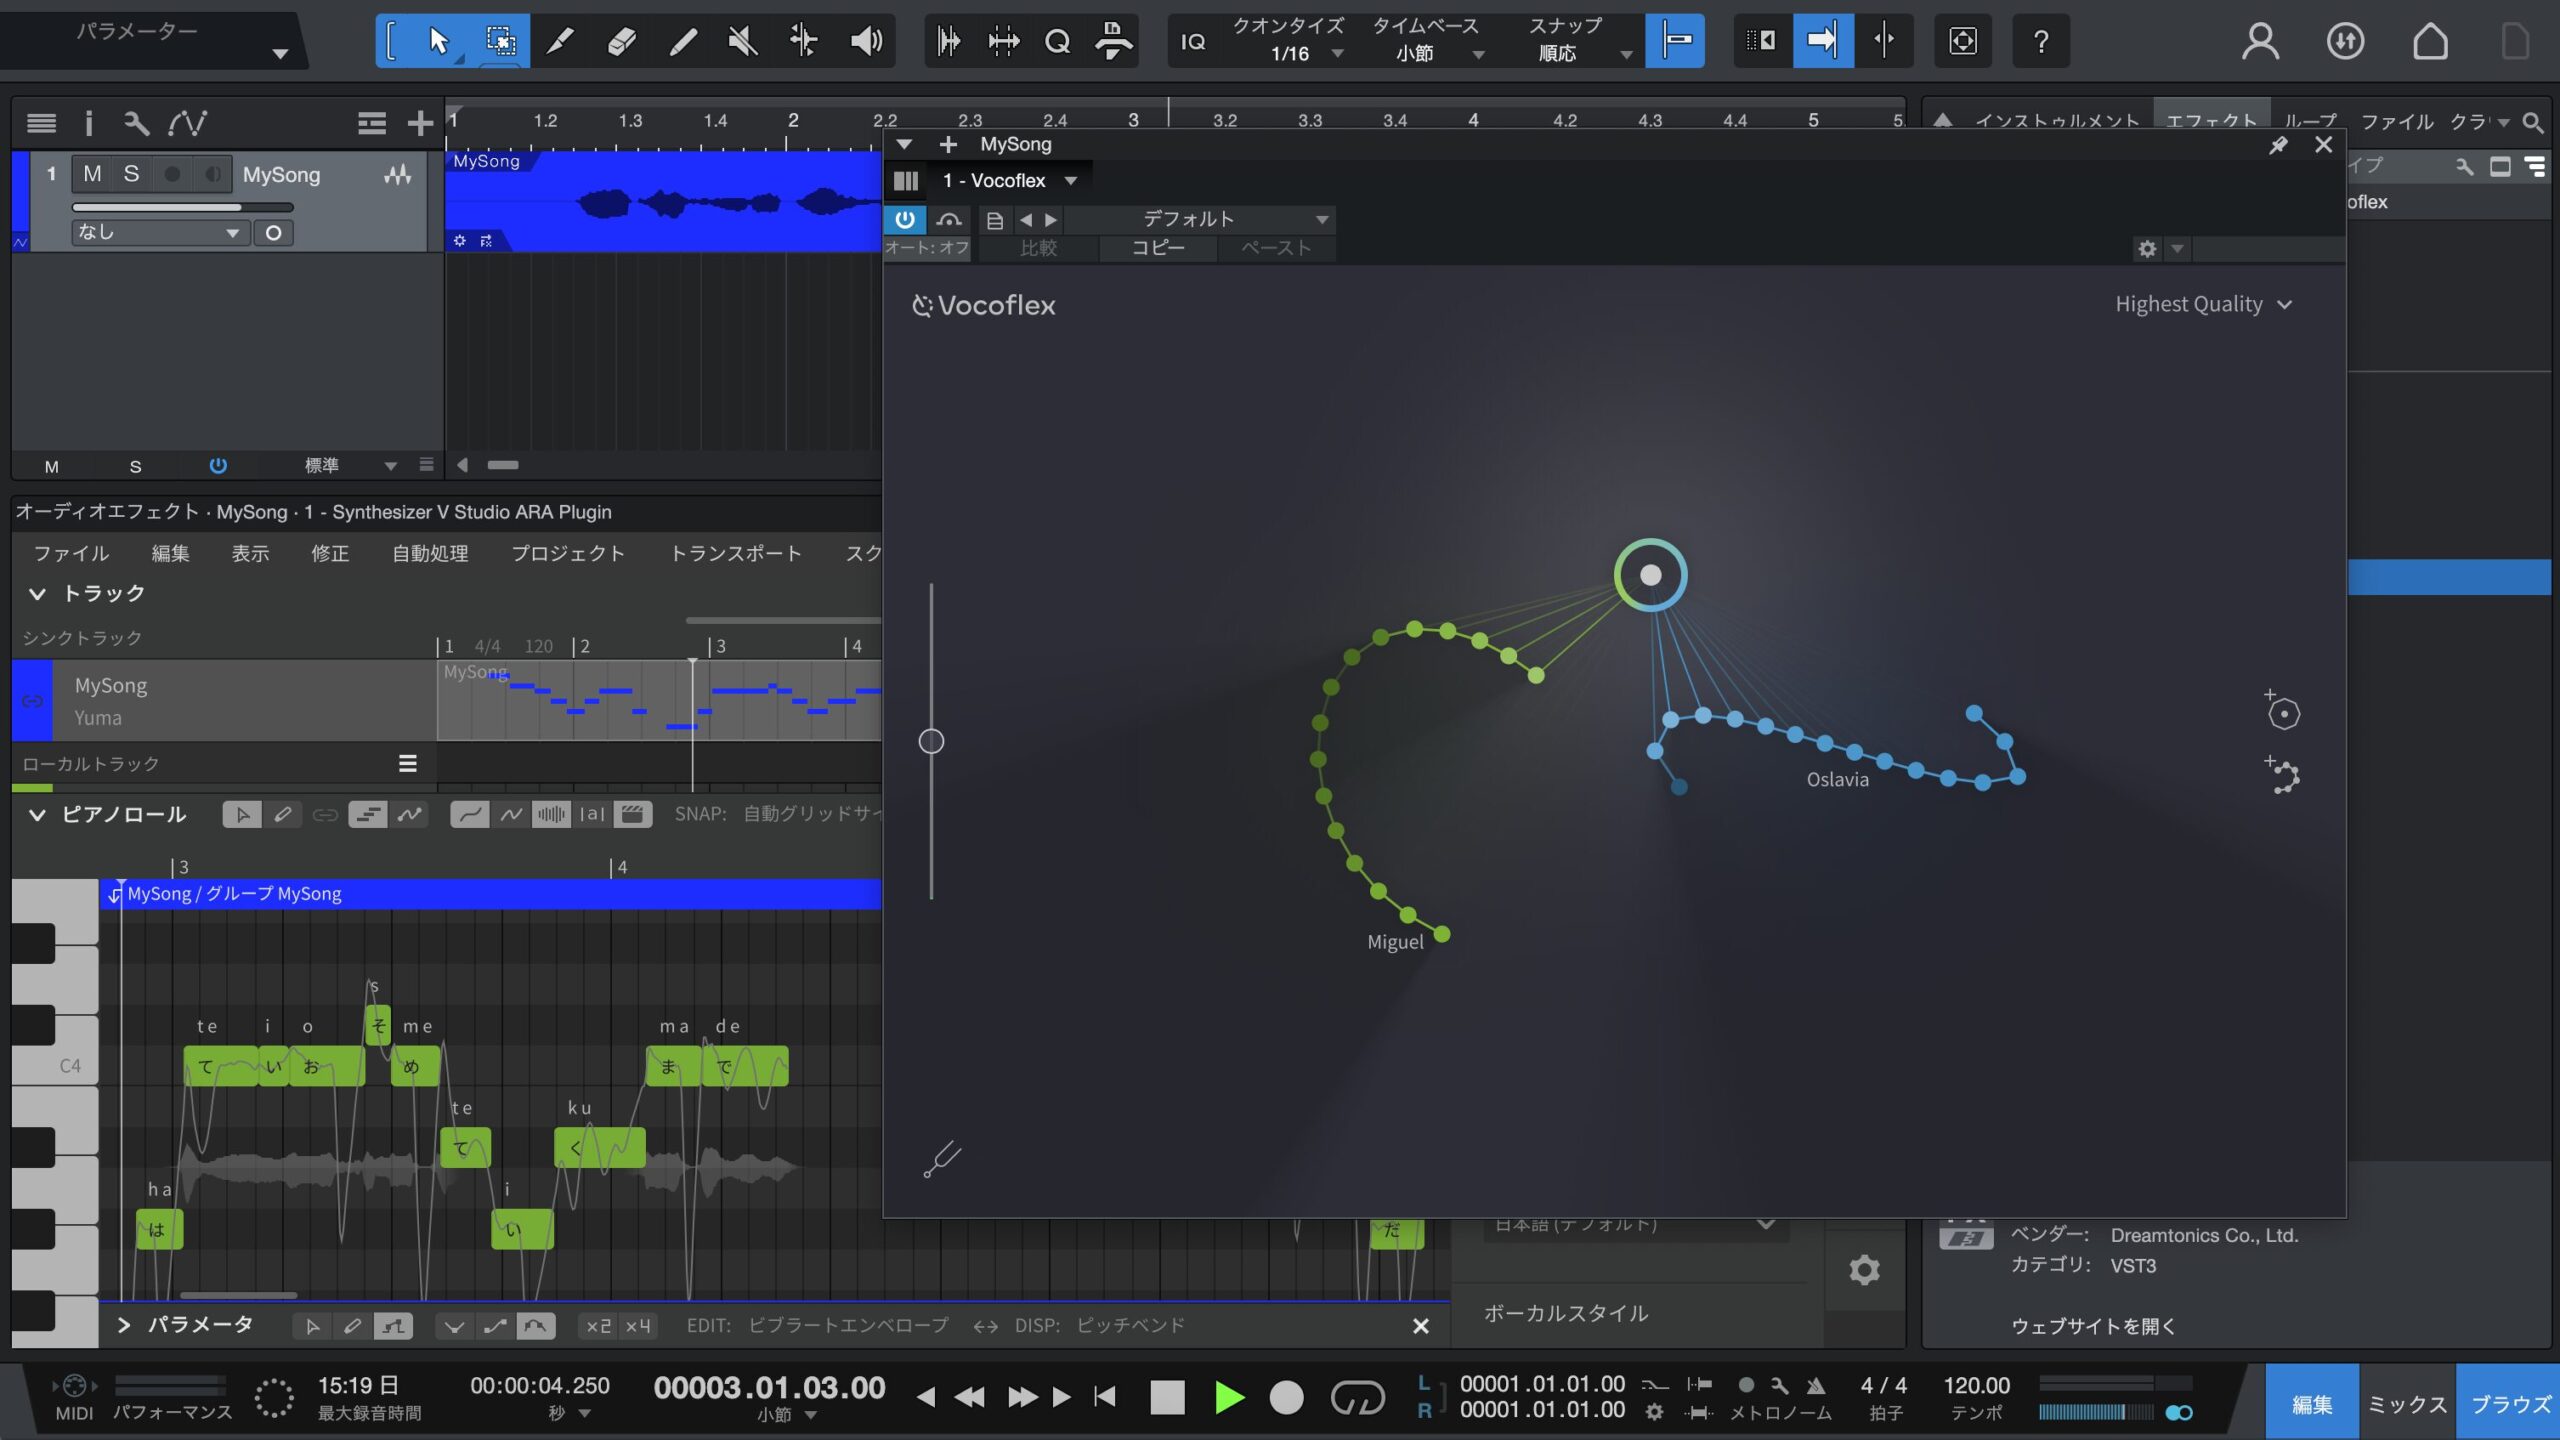Viewport: 2560px width, 1440px height.
Task: Select the Mute tool
Action: pyautogui.click(x=743, y=41)
